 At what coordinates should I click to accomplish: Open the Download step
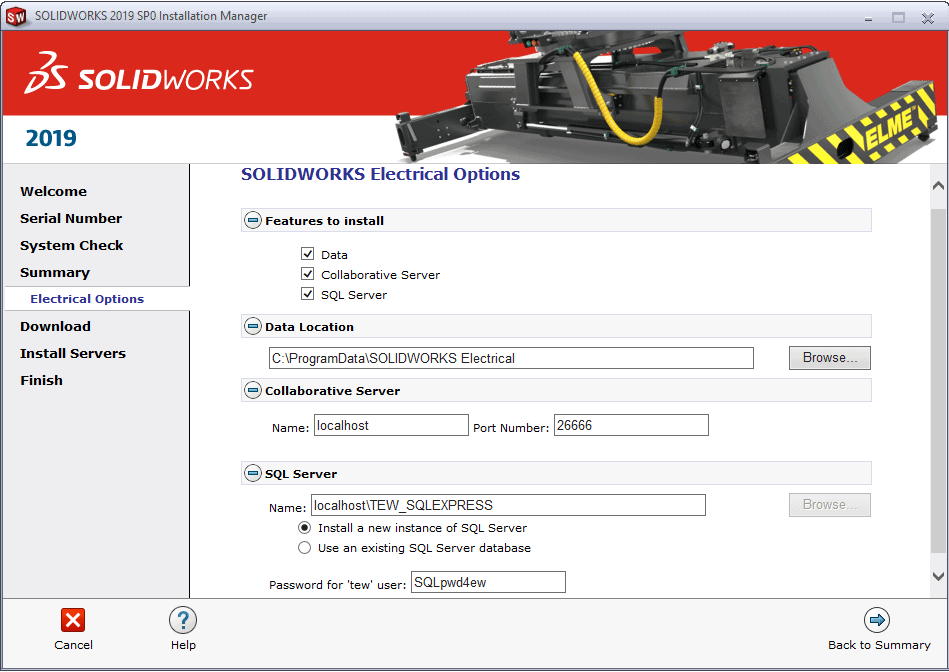[x=55, y=326]
